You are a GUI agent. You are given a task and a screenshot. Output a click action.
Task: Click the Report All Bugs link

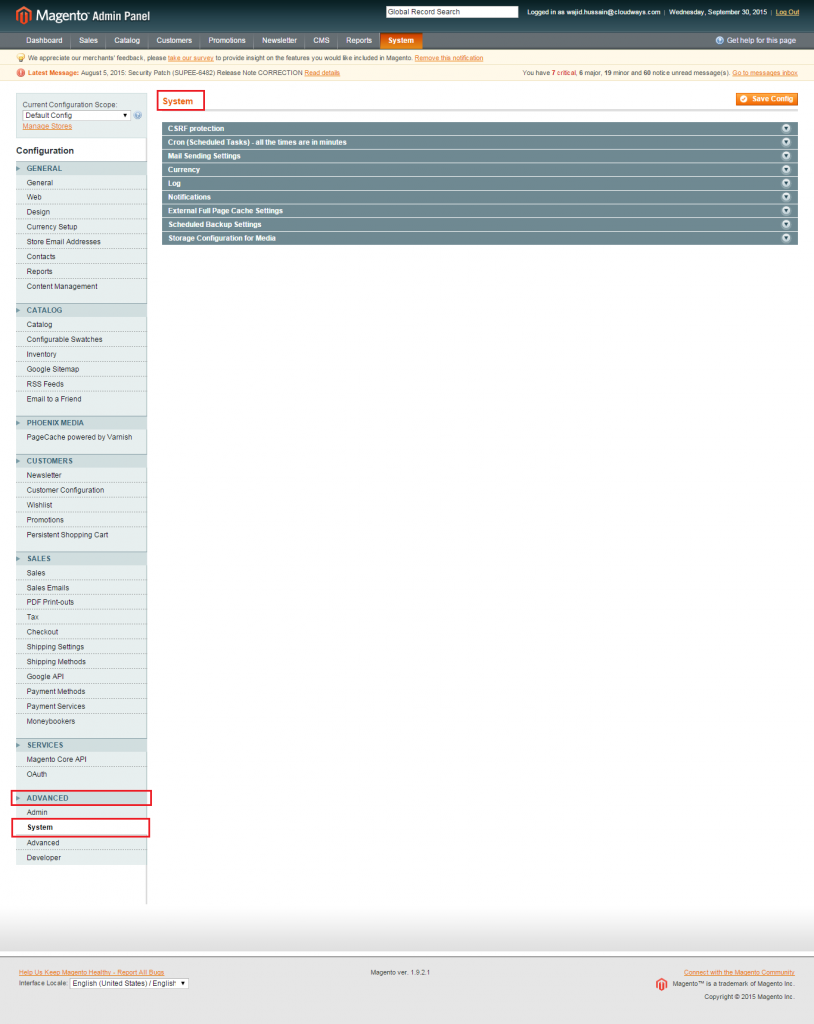click(x=91, y=972)
